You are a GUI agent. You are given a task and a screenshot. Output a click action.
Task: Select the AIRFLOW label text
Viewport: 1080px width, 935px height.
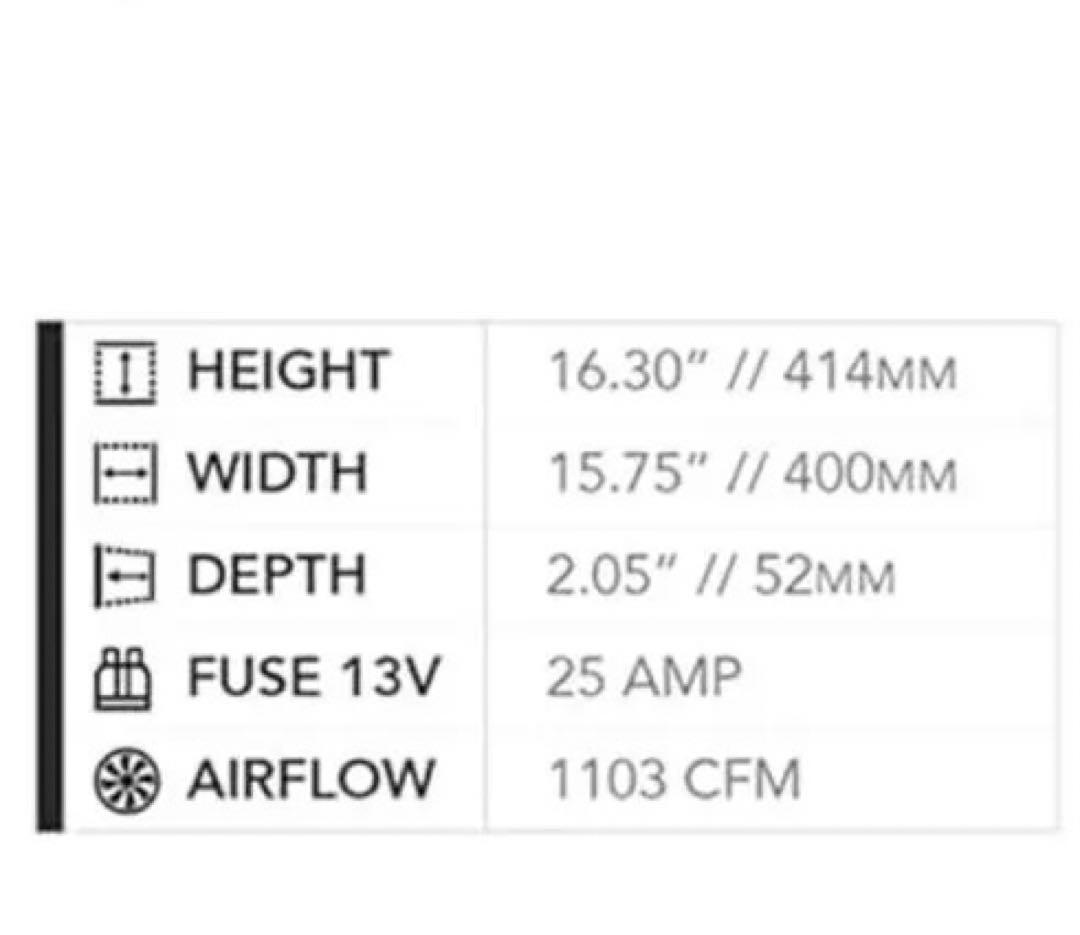coord(311,780)
